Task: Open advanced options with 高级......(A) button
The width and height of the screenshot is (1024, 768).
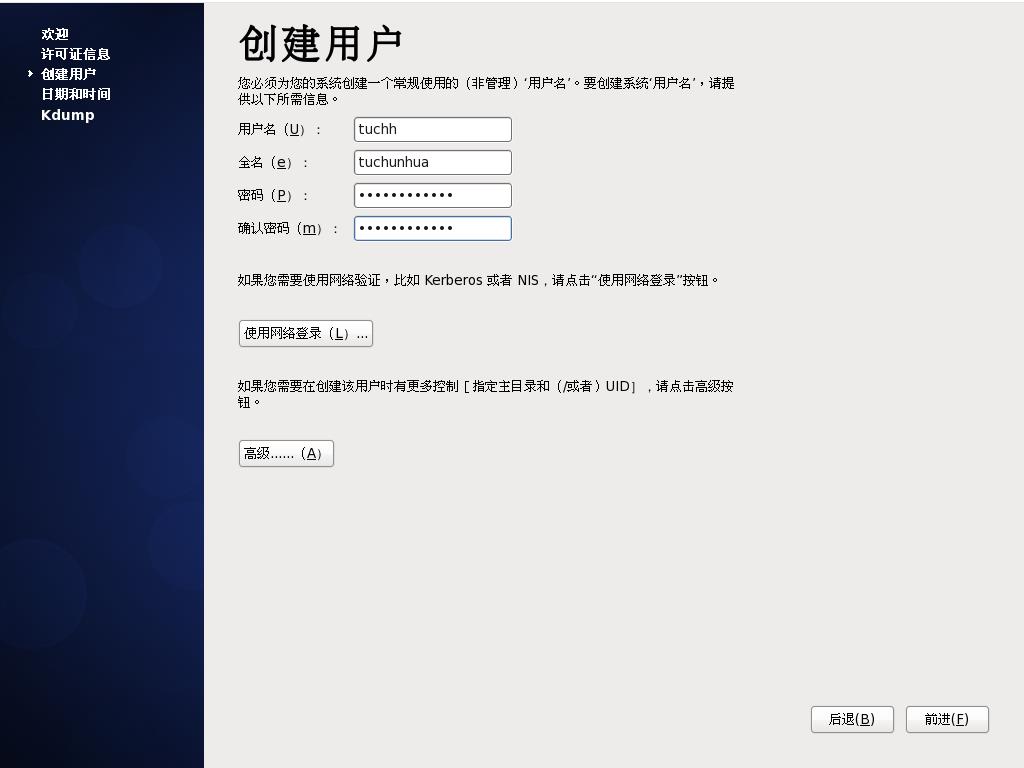Action: (286, 453)
